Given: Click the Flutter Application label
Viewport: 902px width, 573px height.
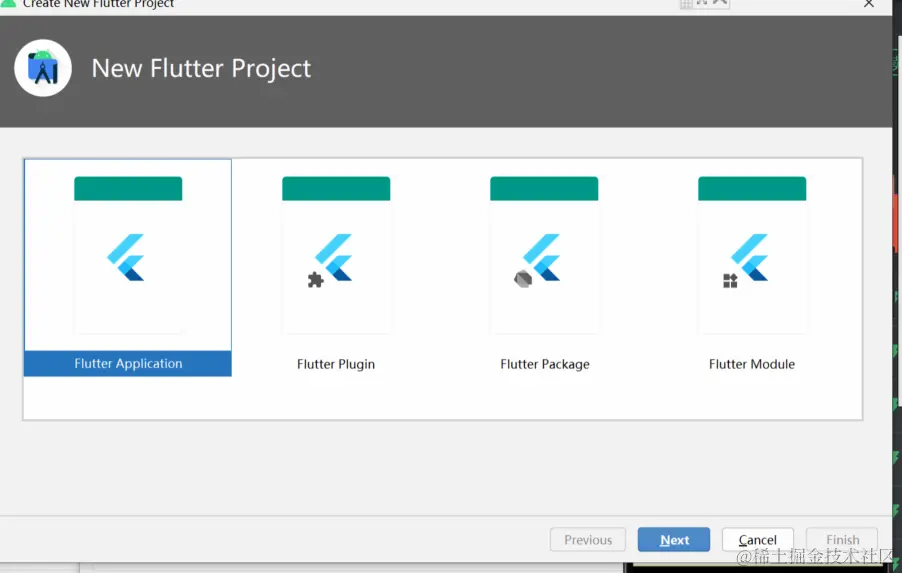Looking at the screenshot, I should pyautogui.click(x=128, y=364).
